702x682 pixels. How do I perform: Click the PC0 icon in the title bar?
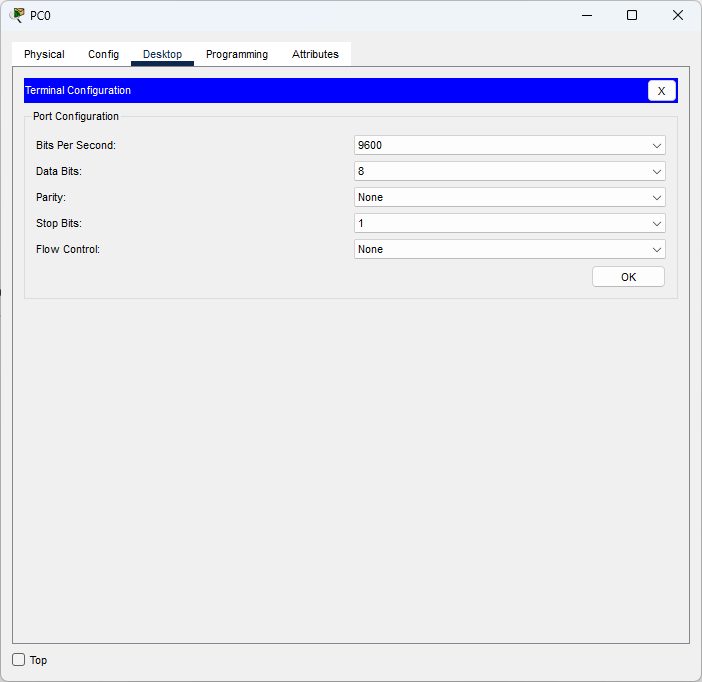[x=18, y=15]
